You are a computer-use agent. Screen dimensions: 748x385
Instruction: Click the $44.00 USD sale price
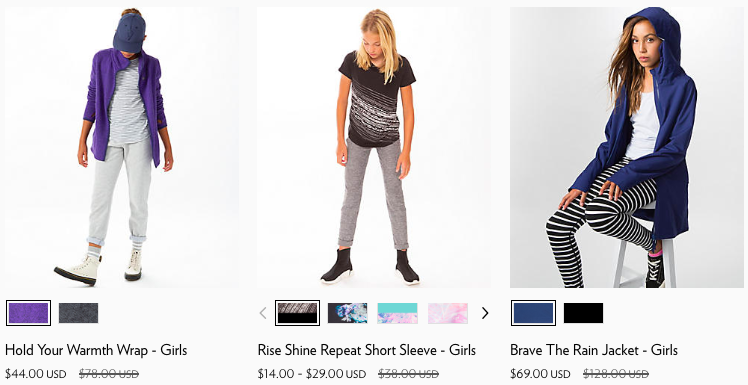click(x=36, y=374)
